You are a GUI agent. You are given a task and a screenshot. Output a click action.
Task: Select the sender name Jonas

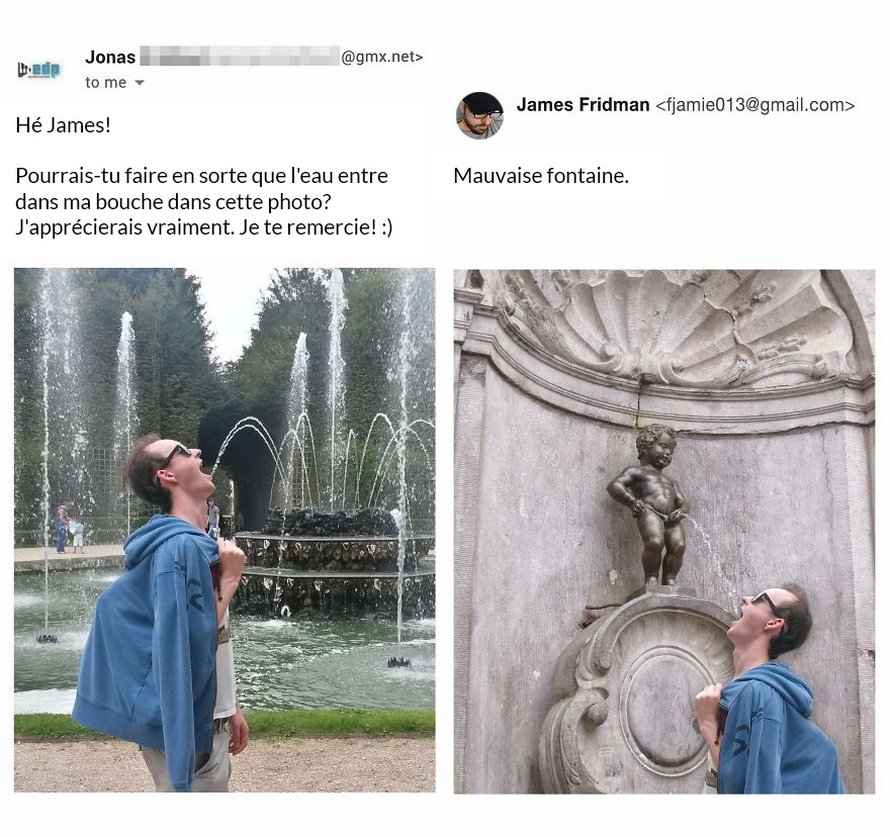click(110, 57)
